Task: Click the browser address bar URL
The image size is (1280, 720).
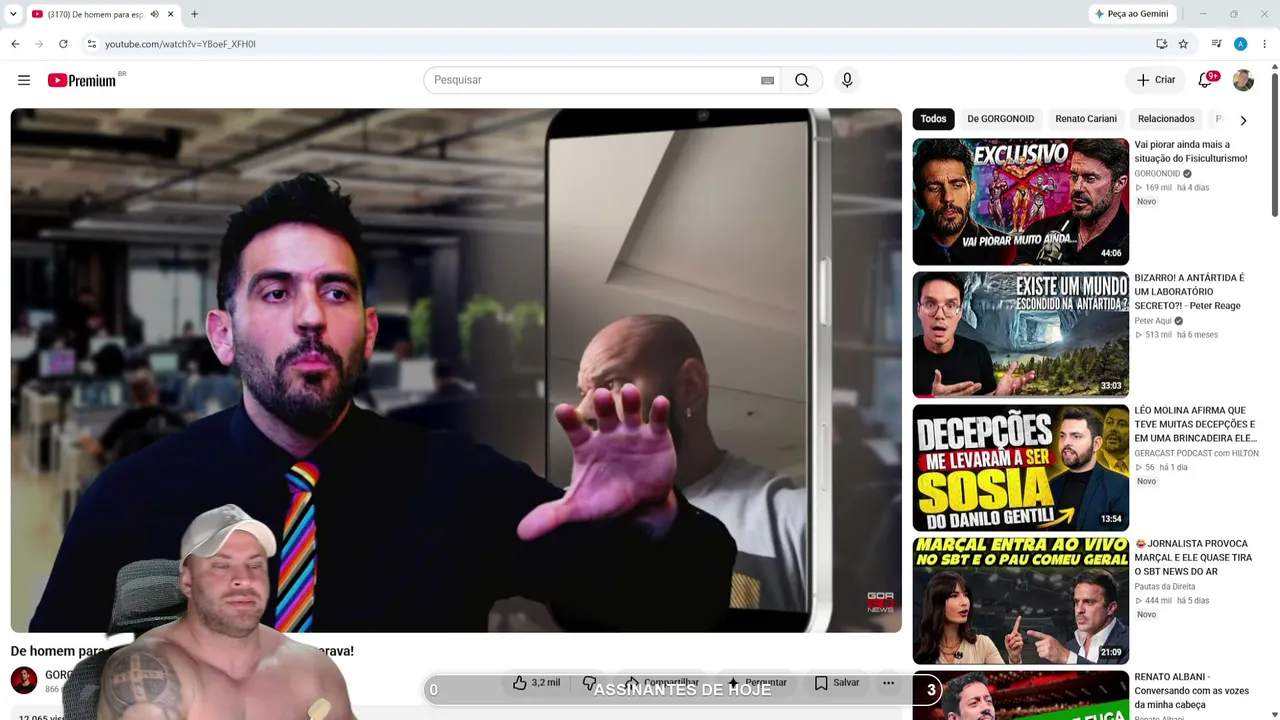Action: click(x=180, y=44)
